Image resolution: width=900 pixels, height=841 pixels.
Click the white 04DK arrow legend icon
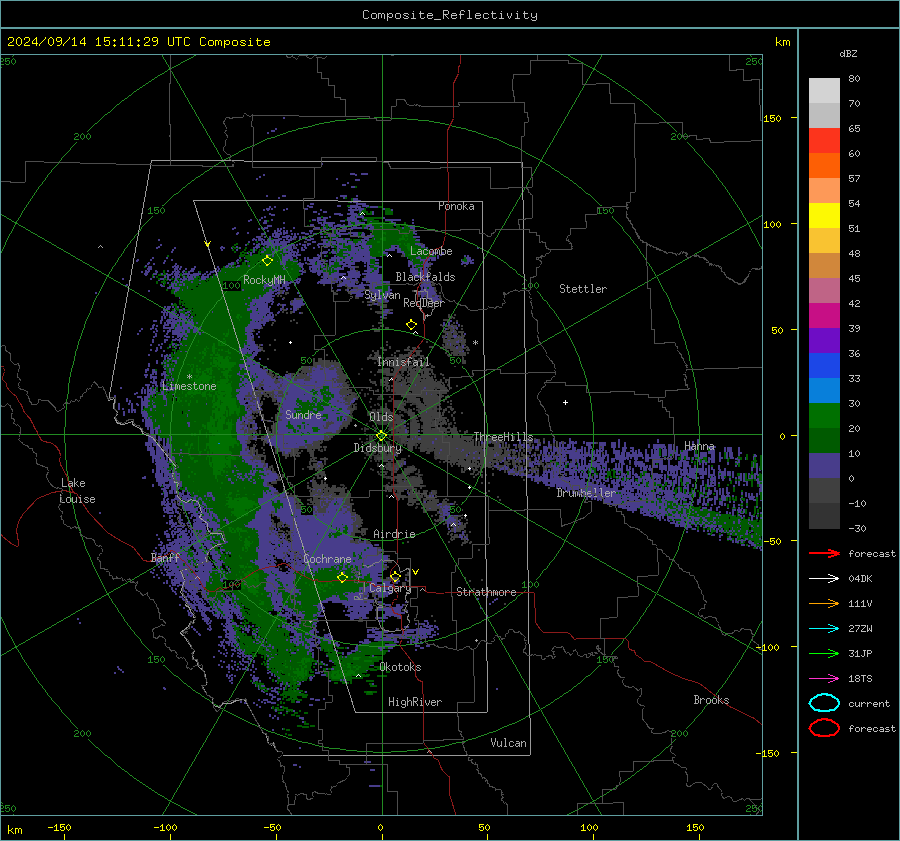click(824, 578)
